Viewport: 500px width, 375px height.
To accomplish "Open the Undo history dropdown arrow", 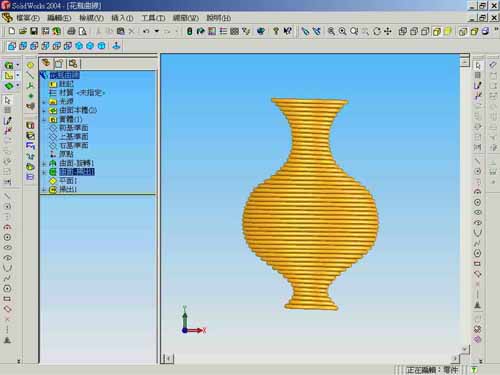I will coord(157,31).
